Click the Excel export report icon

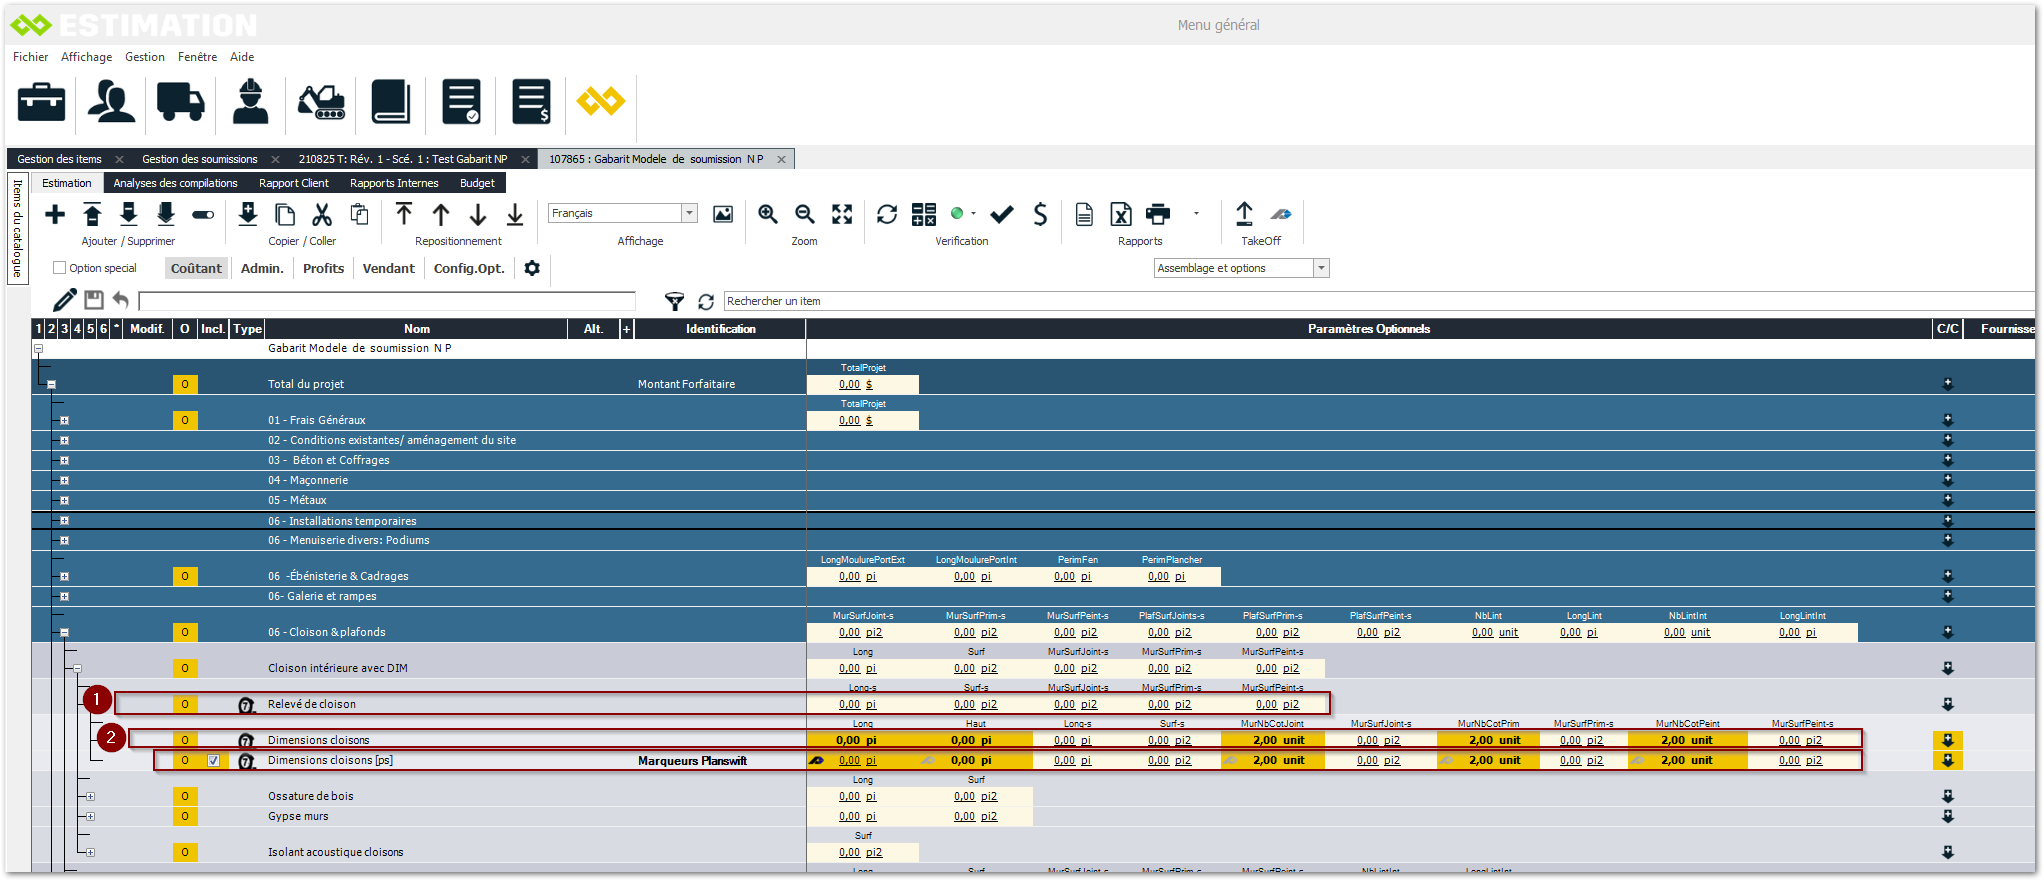(1121, 214)
